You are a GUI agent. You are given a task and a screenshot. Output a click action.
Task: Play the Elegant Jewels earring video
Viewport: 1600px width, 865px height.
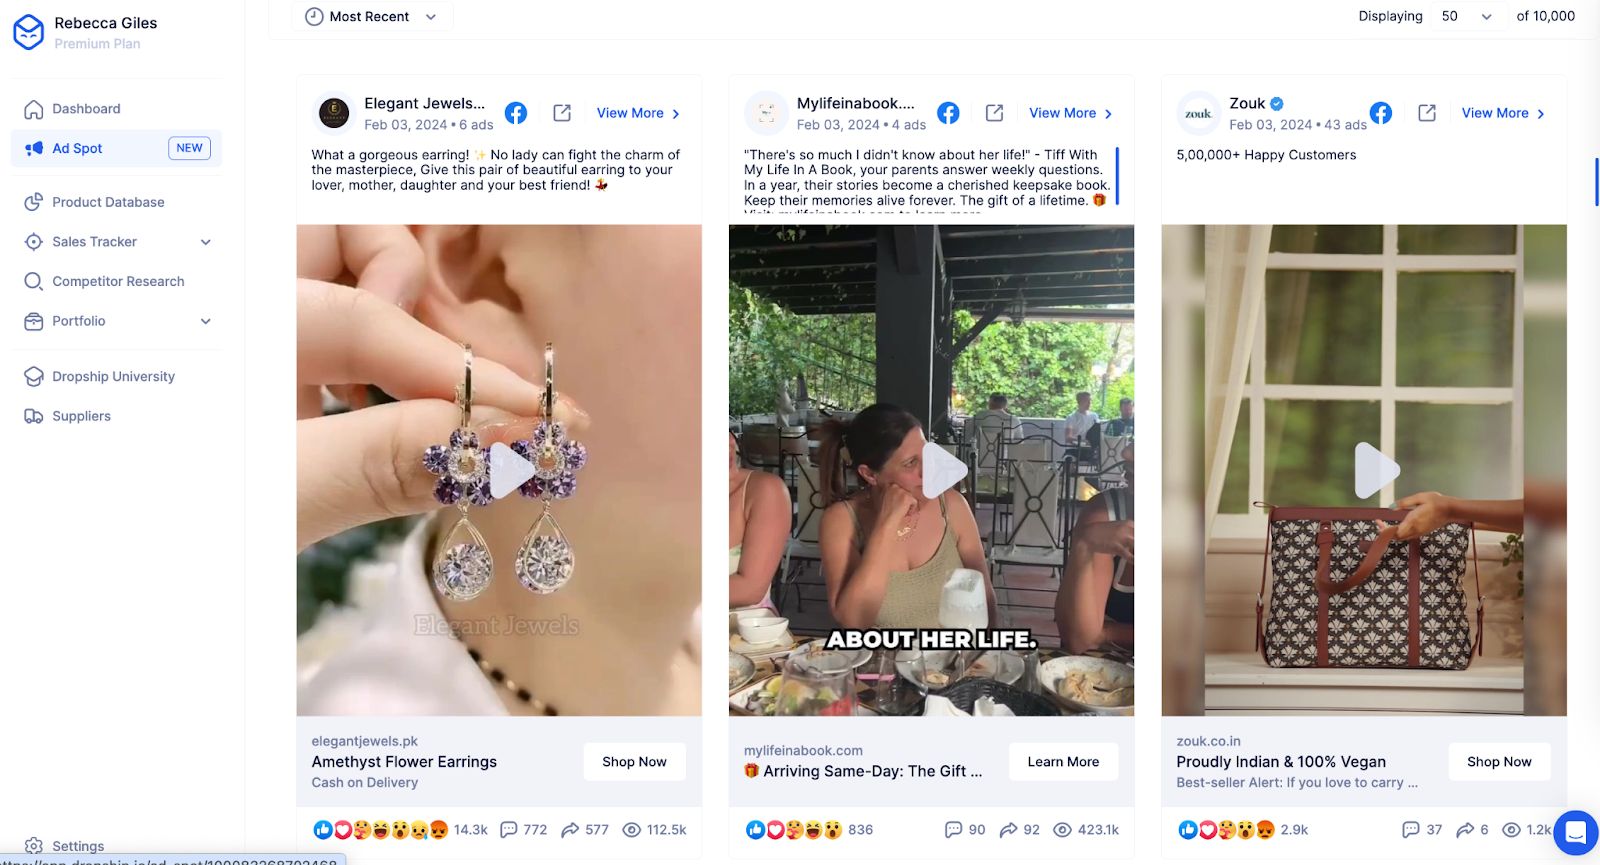click(x=511, y=470)
